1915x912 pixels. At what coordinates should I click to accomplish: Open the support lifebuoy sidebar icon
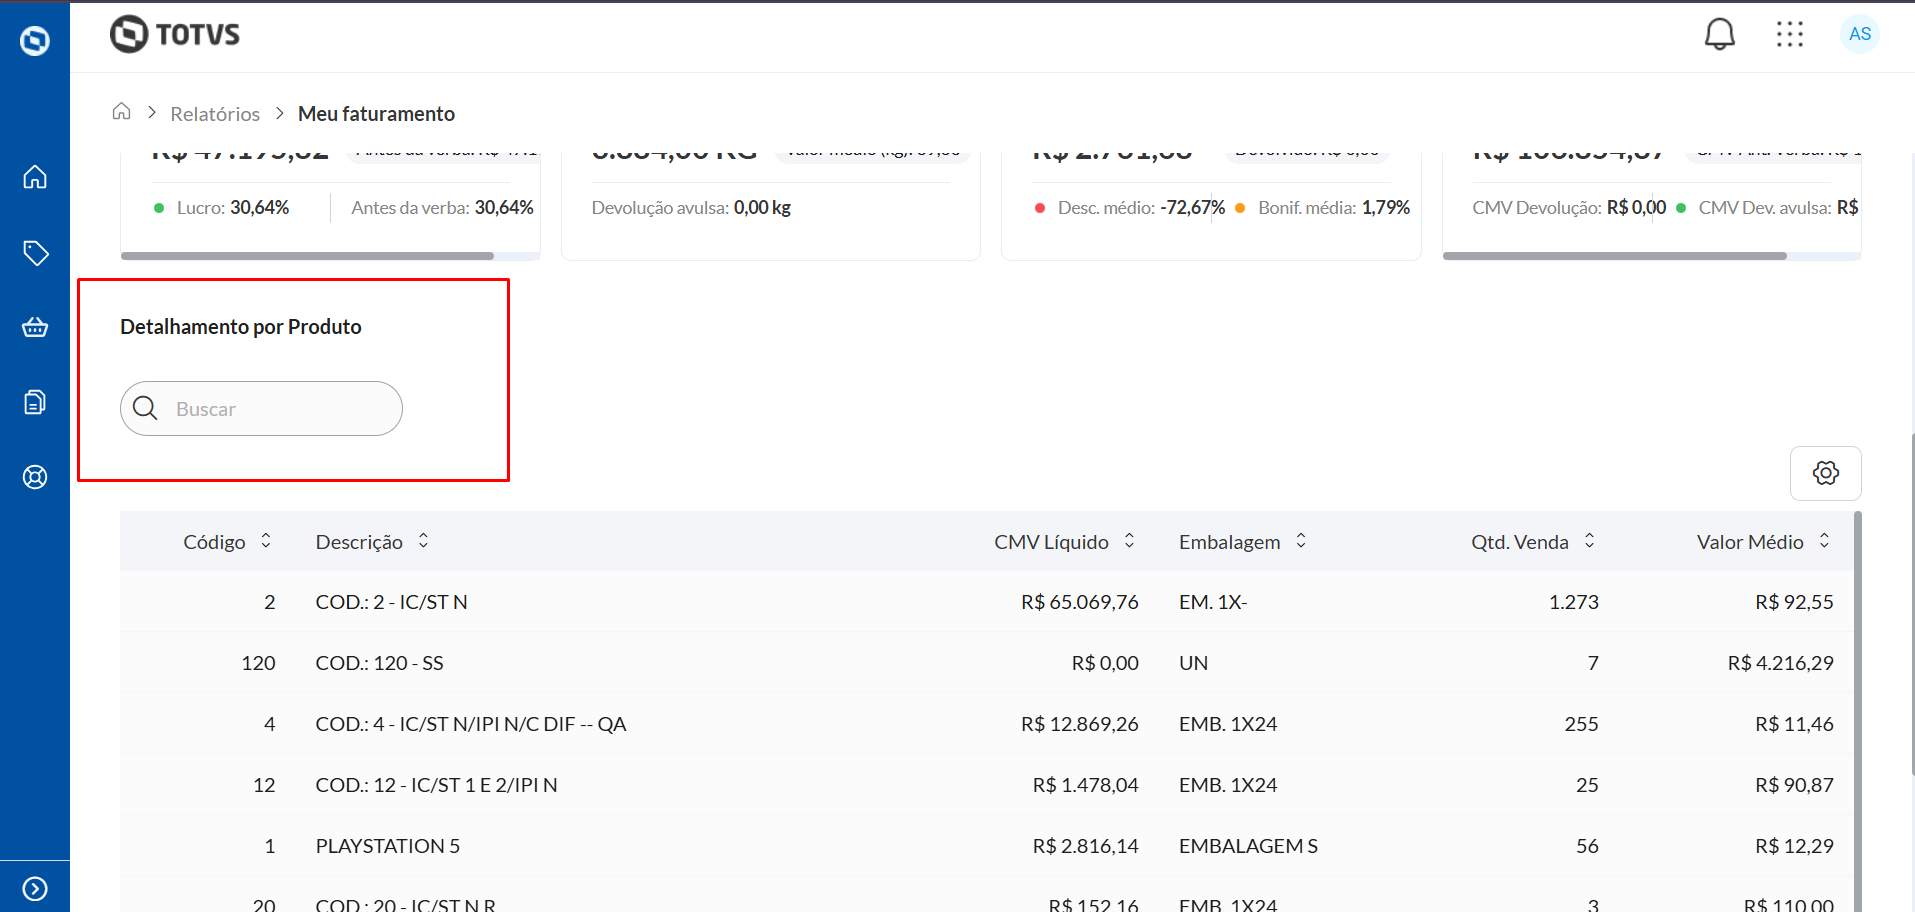coord(35,477)
